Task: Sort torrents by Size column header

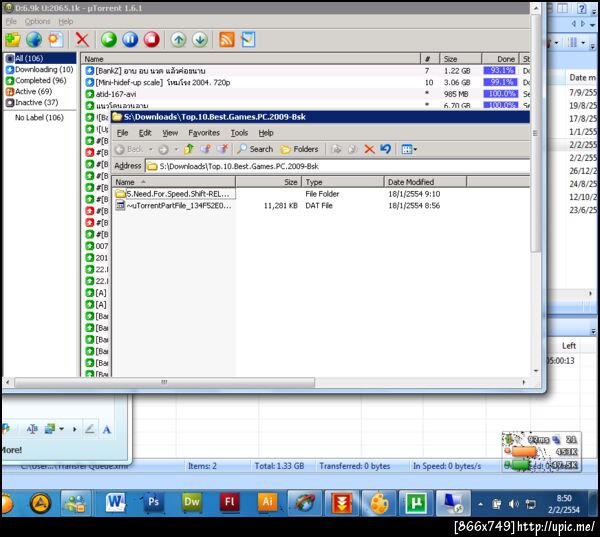Action: click(461, 59)
